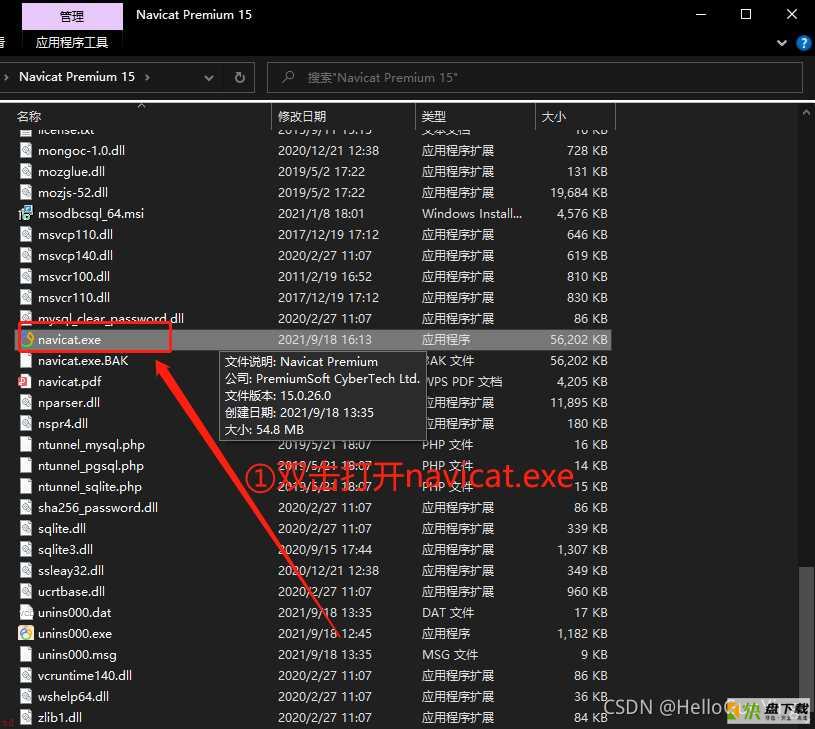Open the 管理 ribbon tab

coord(72,17)
